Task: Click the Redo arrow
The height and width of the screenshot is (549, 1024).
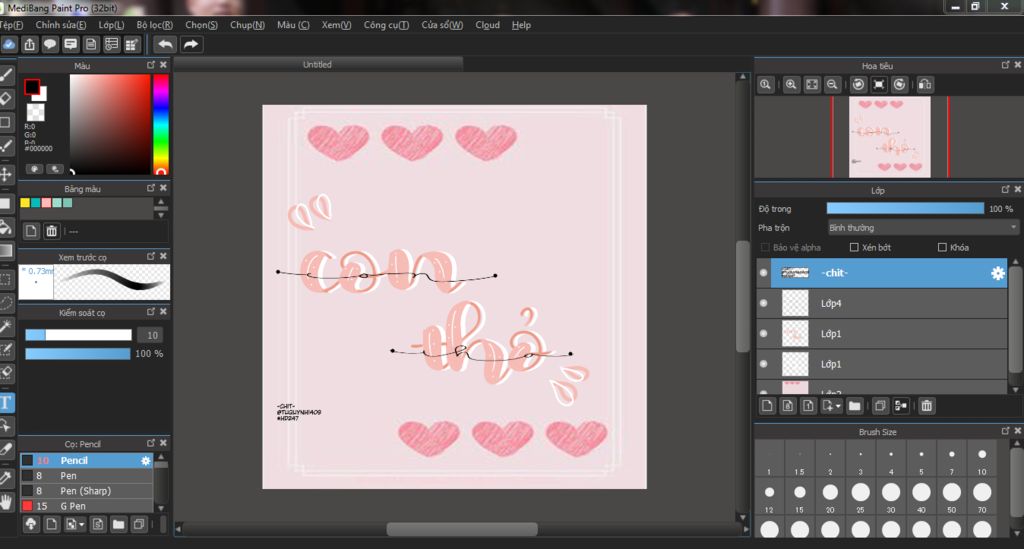Action: pyautogui.click(x=191, y=44)
